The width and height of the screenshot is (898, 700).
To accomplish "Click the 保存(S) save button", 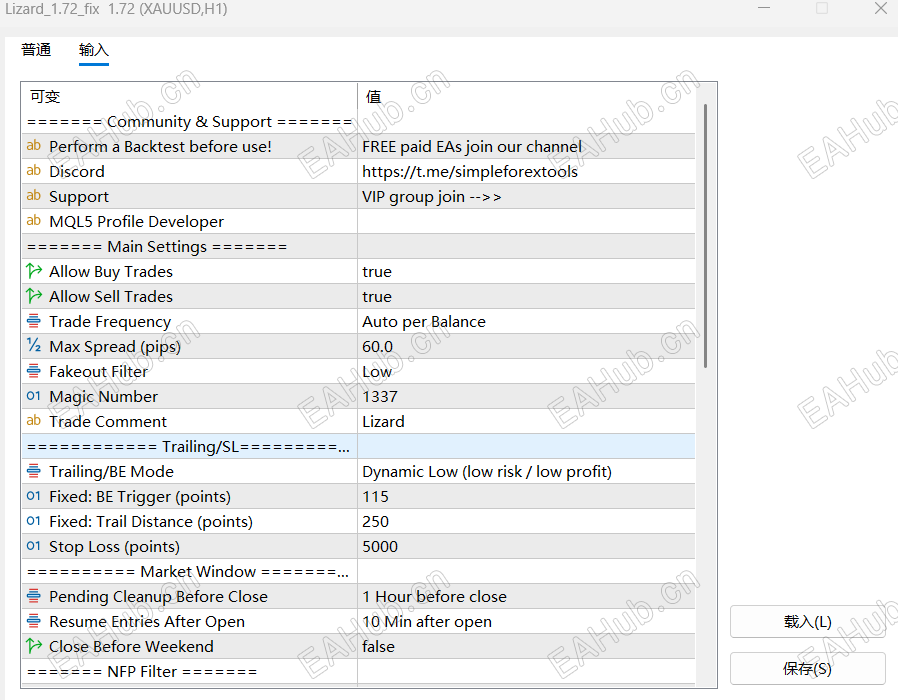I will 808,668.
